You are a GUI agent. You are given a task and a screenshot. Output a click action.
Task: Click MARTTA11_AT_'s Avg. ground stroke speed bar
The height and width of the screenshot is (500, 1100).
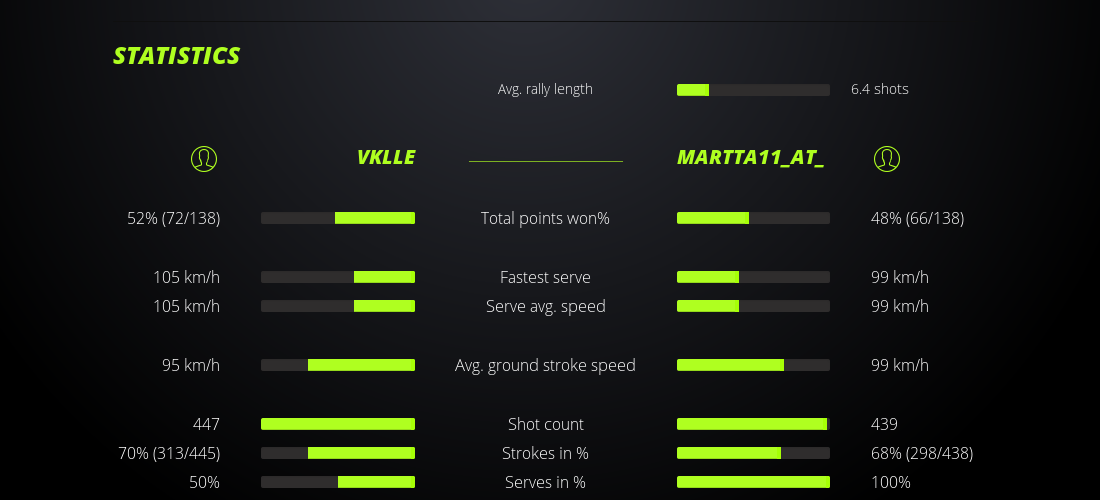[x=753, y=365]
